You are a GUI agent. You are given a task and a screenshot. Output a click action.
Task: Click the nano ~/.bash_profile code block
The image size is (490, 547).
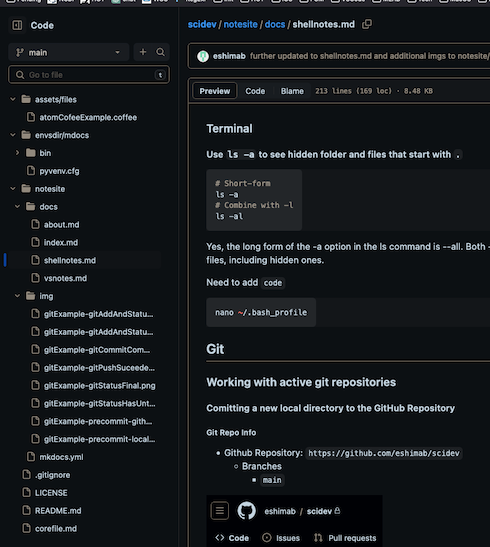click(261, 312)
